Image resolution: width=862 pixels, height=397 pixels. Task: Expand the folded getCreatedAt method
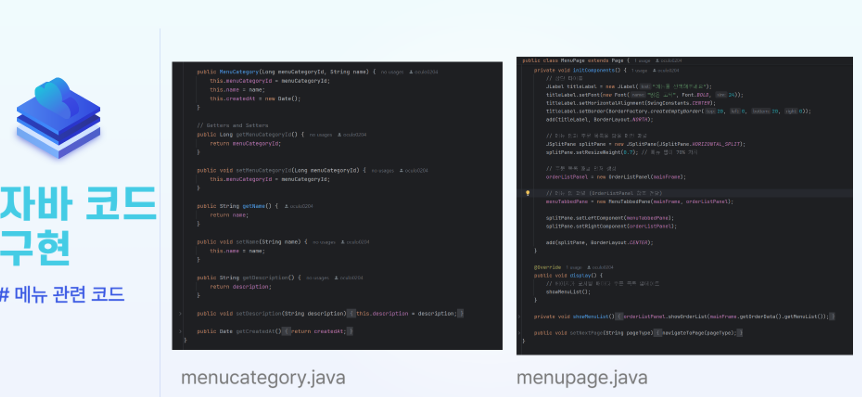tap(180, 331)
